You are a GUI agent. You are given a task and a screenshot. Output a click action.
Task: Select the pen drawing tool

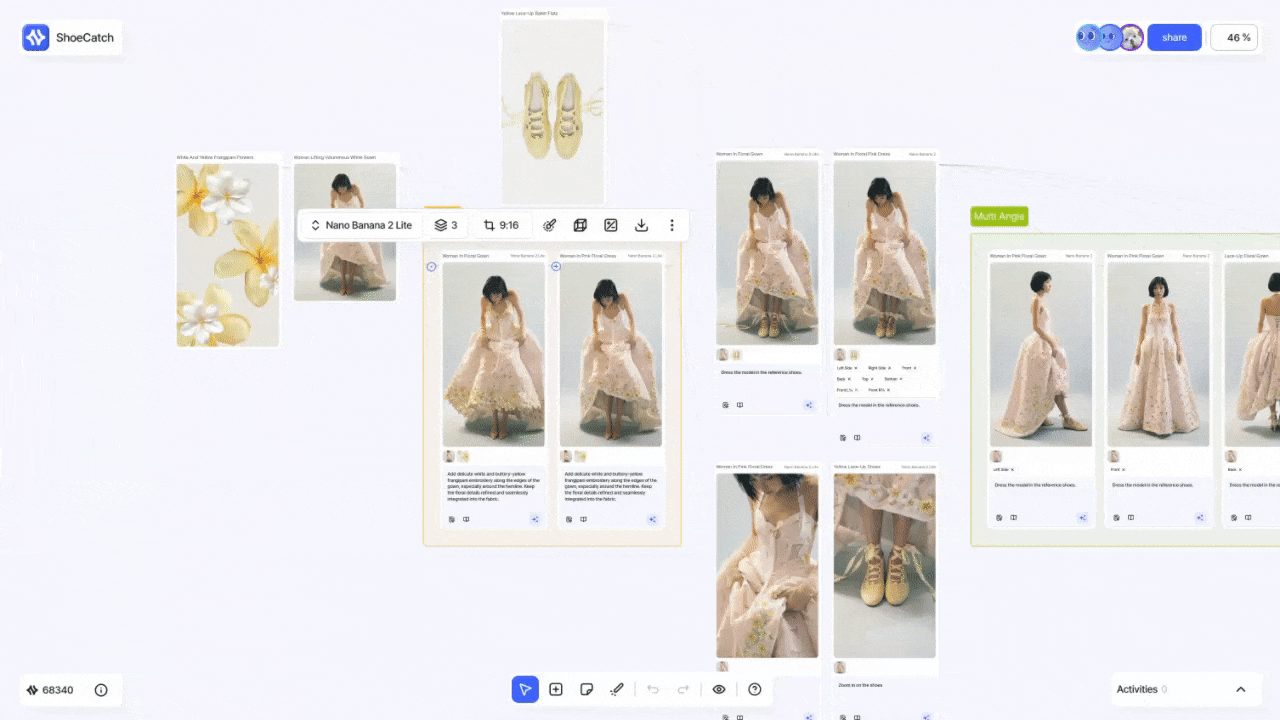[x=617, y=689]
